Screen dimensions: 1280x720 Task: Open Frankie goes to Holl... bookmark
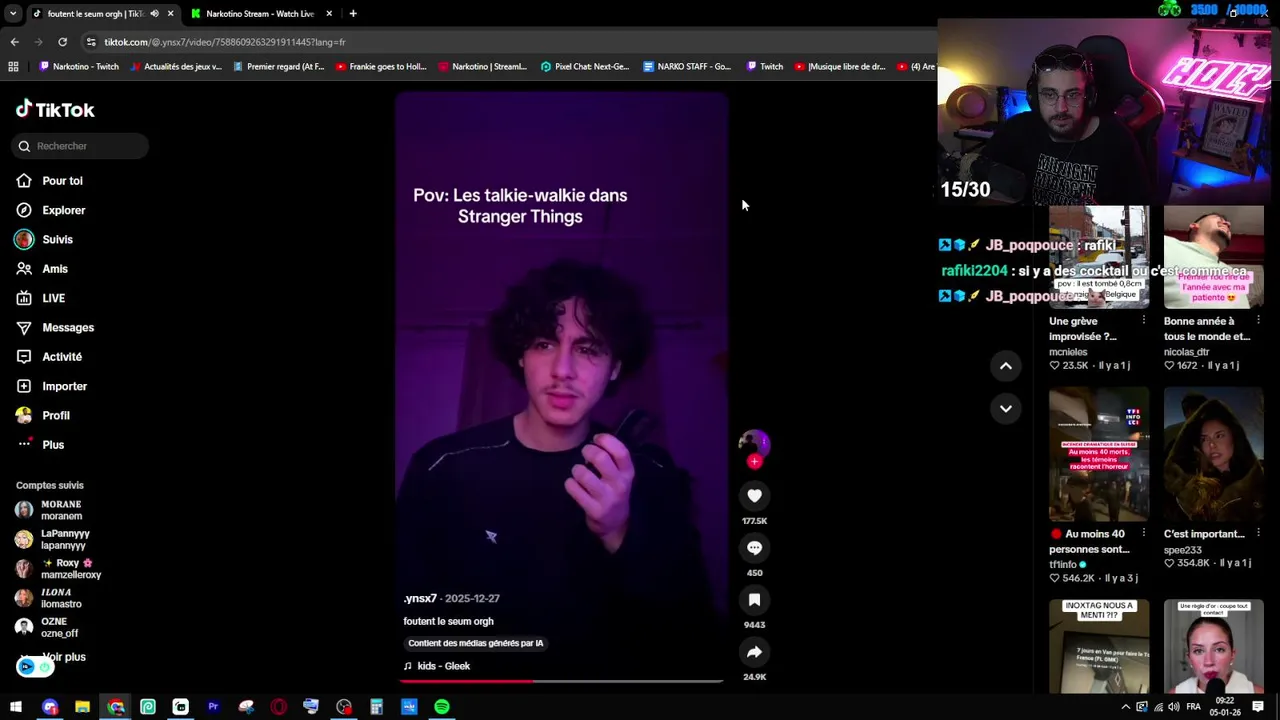[x=381, y=67]
